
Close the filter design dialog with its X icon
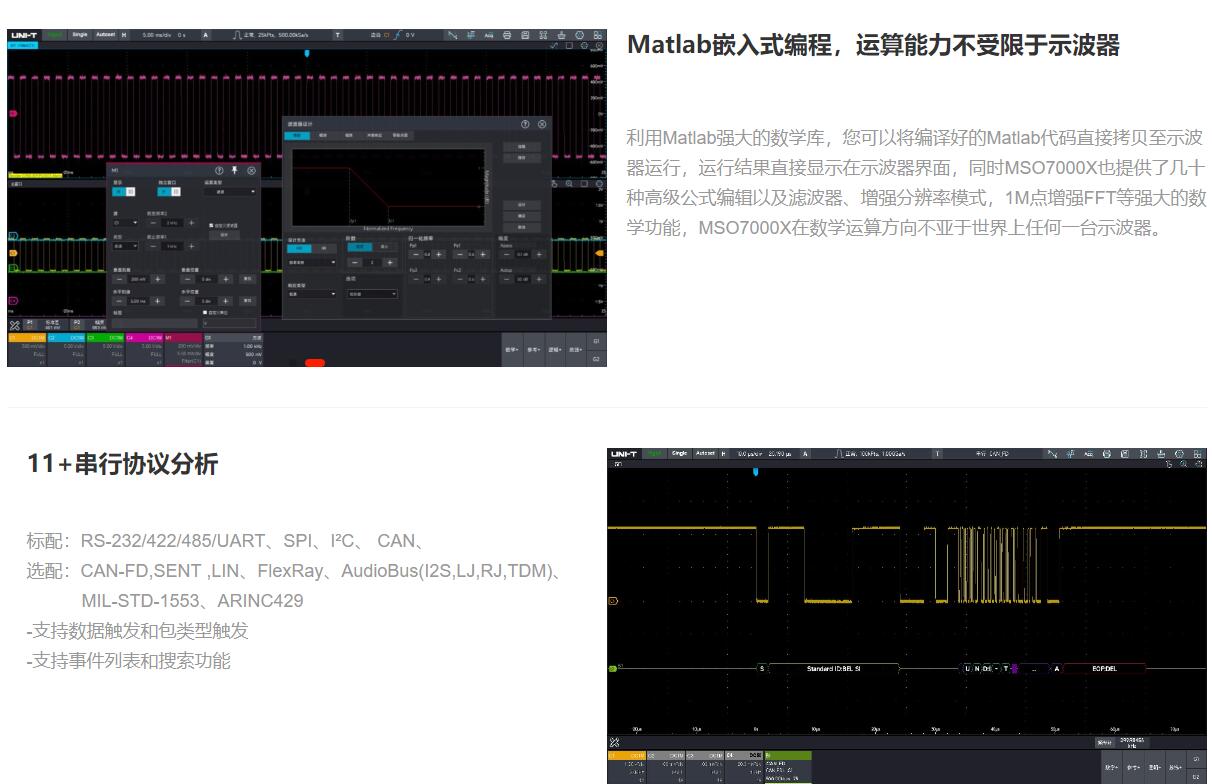click(x=542, y=124)
